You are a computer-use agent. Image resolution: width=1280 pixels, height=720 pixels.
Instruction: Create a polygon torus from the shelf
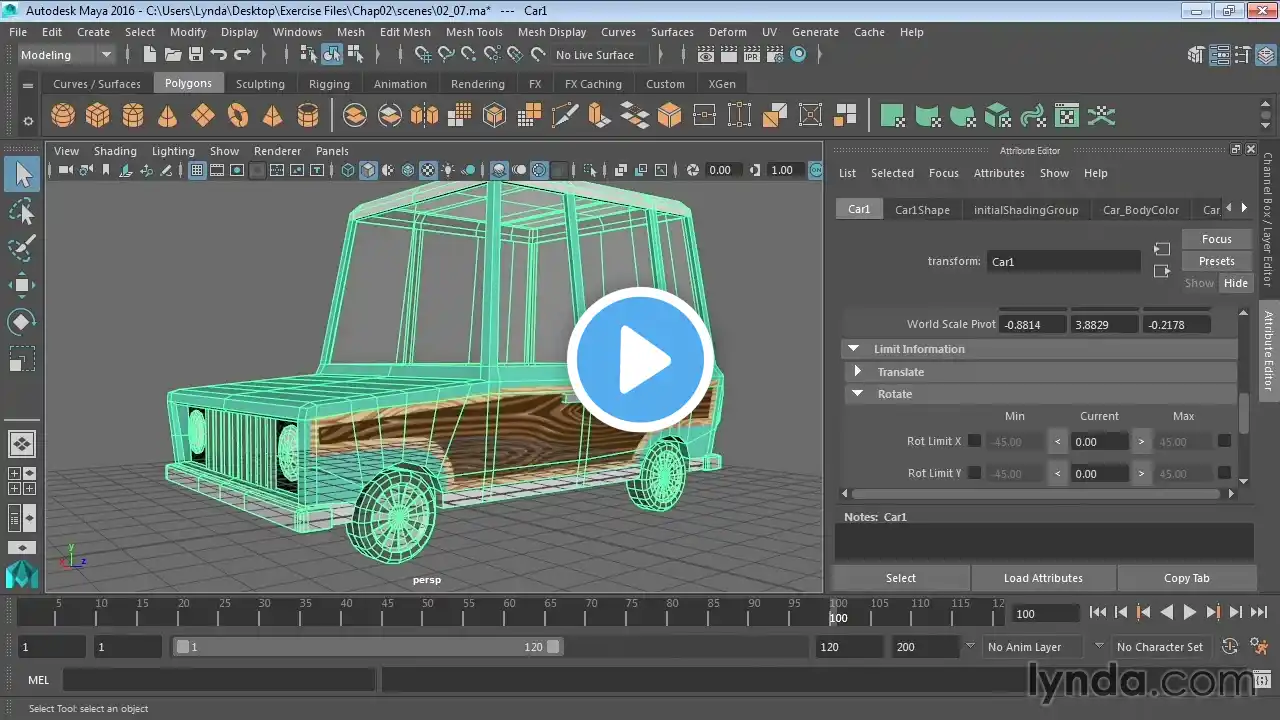pos(238,116)
